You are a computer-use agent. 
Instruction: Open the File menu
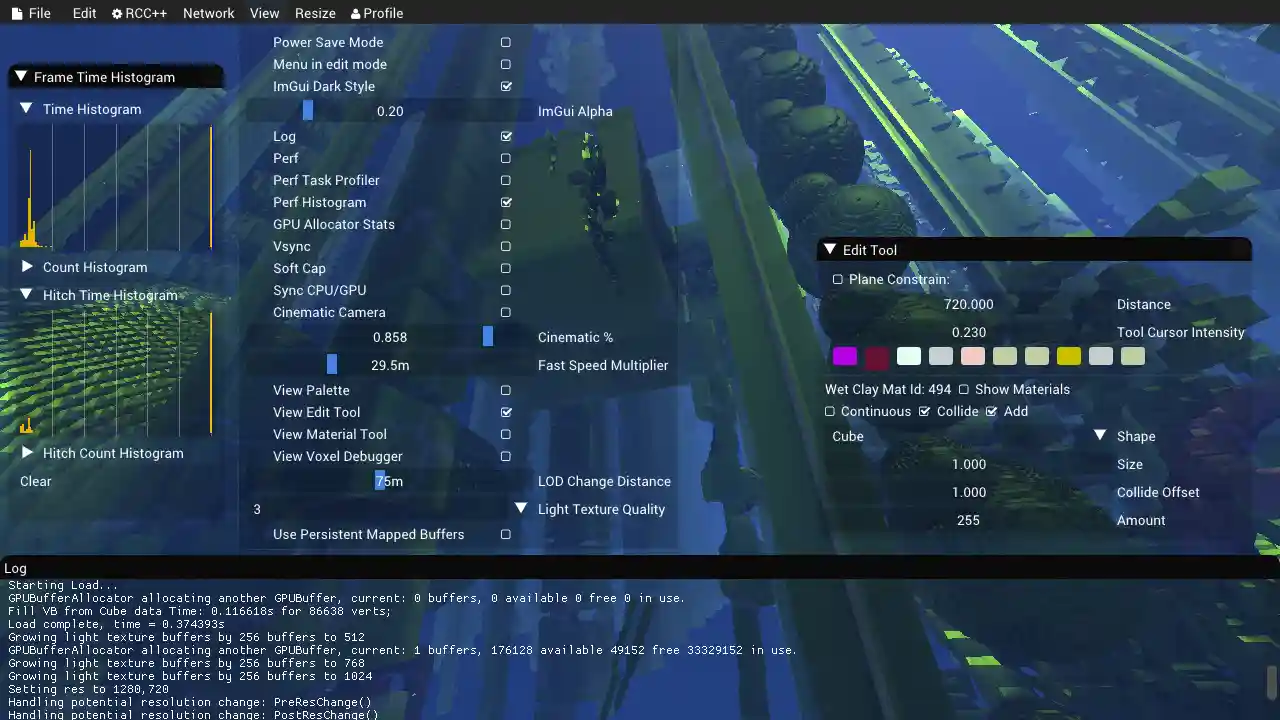click(31, 13)
